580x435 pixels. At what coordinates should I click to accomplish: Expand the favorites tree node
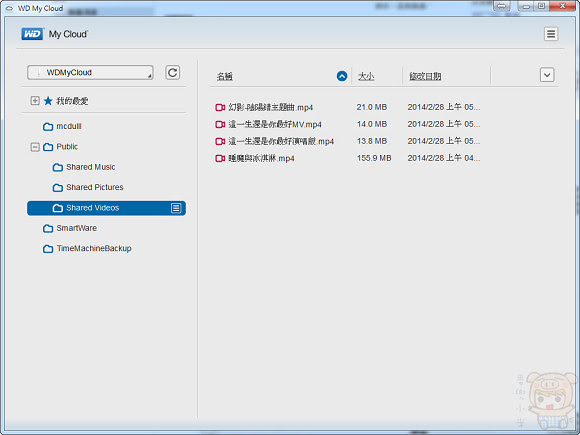click(35, 101)
